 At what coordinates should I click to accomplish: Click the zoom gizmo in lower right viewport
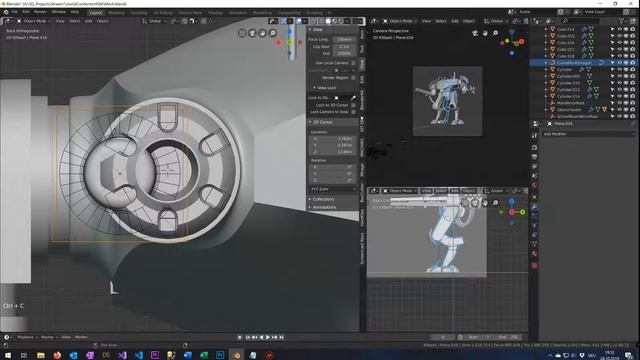495,202
